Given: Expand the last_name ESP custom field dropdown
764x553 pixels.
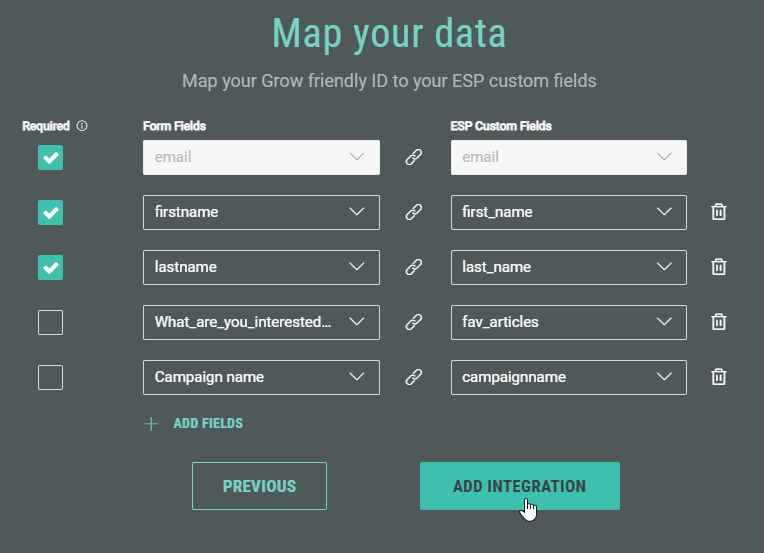Looking at the screenshot, I should tap(568, 267).
